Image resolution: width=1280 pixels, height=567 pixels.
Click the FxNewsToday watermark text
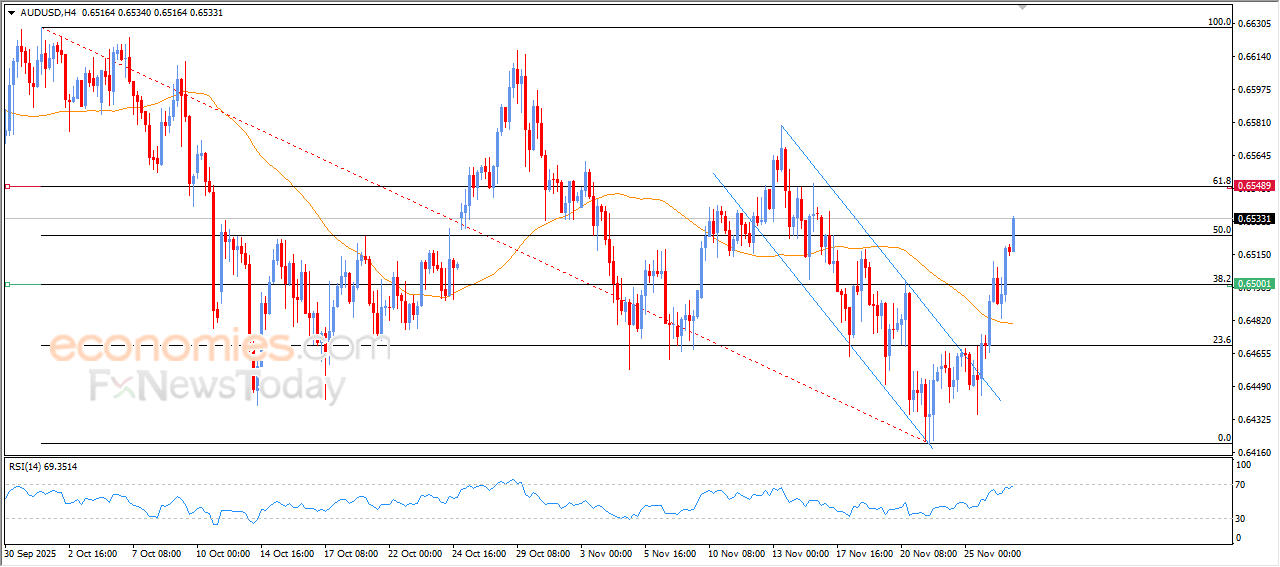click(218, 386)
